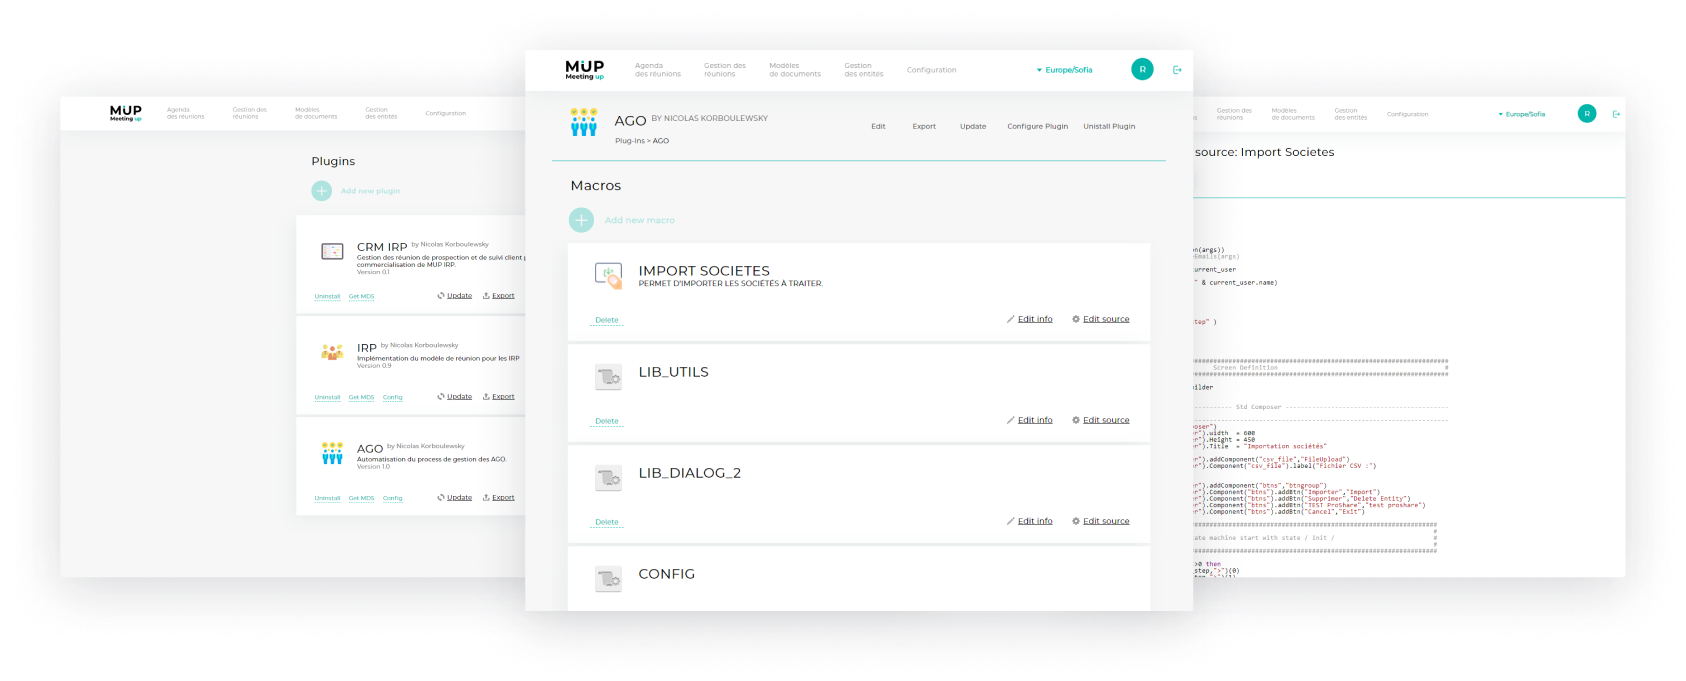Image resolution: width=1686 pixels, height=681 pixels.
Task: Click logout icon beside R avatar in center window
Action: (x=1177, y=70)
